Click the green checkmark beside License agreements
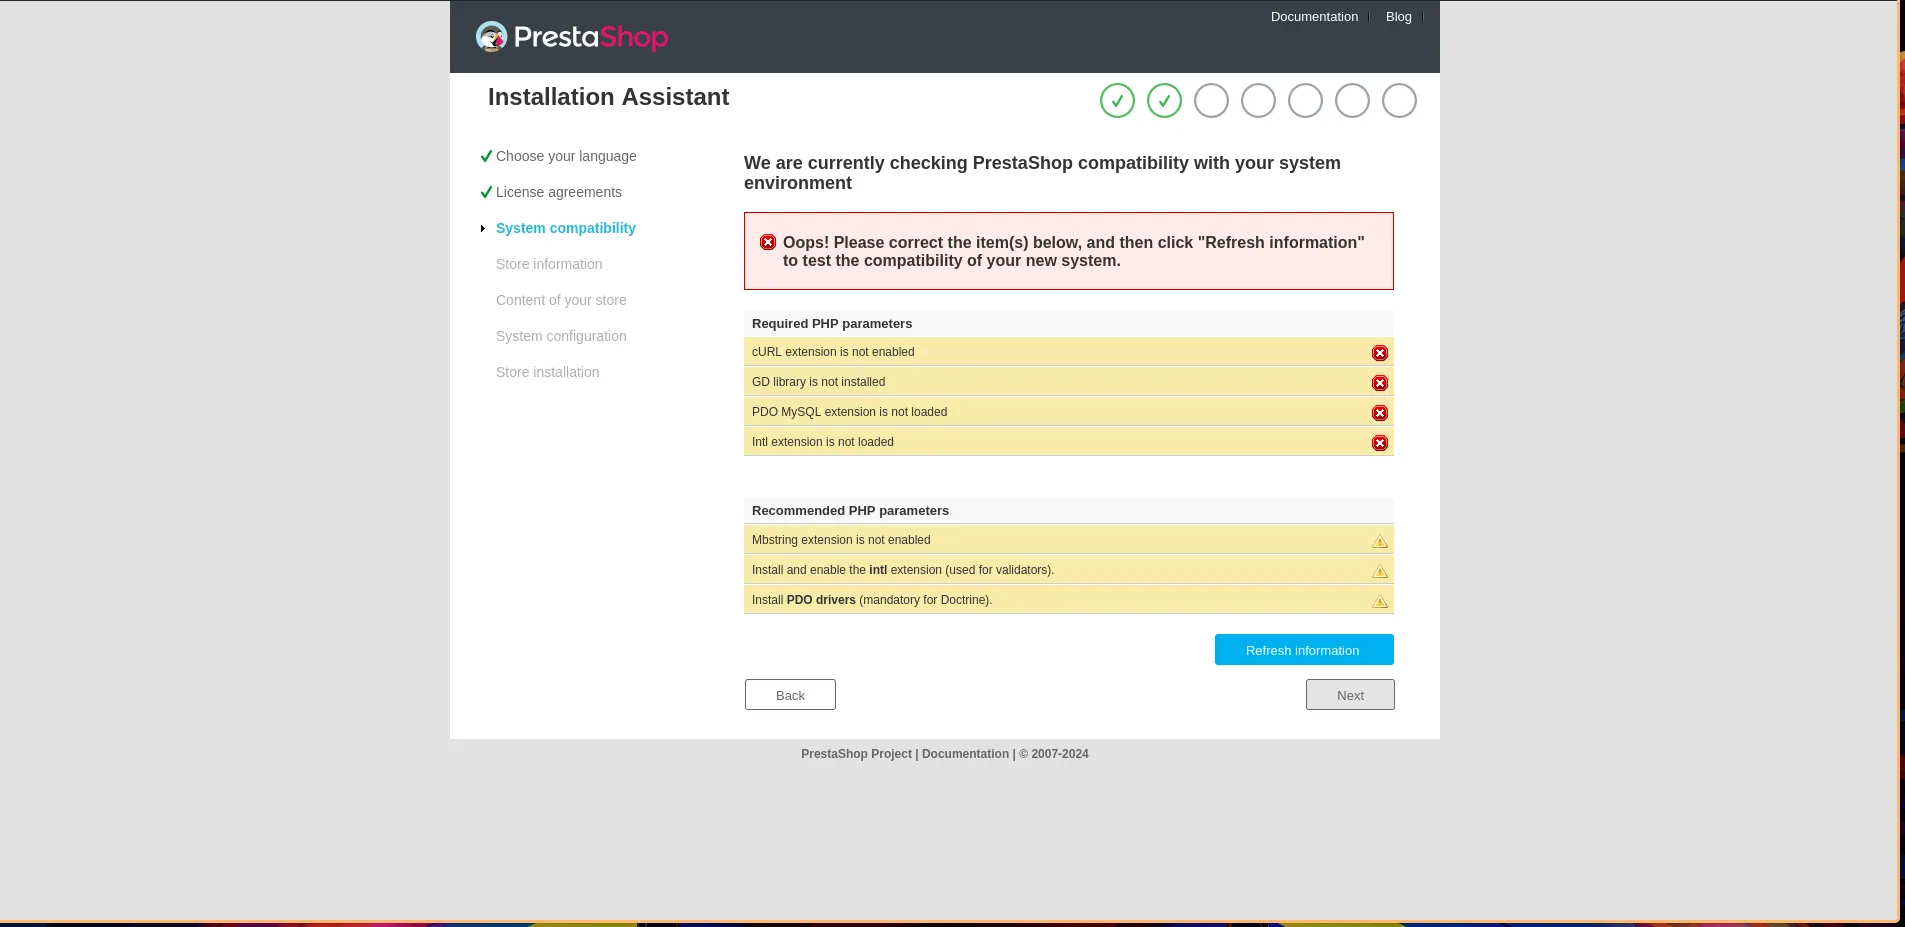The image size is (1905, 927). pyautogui.click(x=486, y=192)
